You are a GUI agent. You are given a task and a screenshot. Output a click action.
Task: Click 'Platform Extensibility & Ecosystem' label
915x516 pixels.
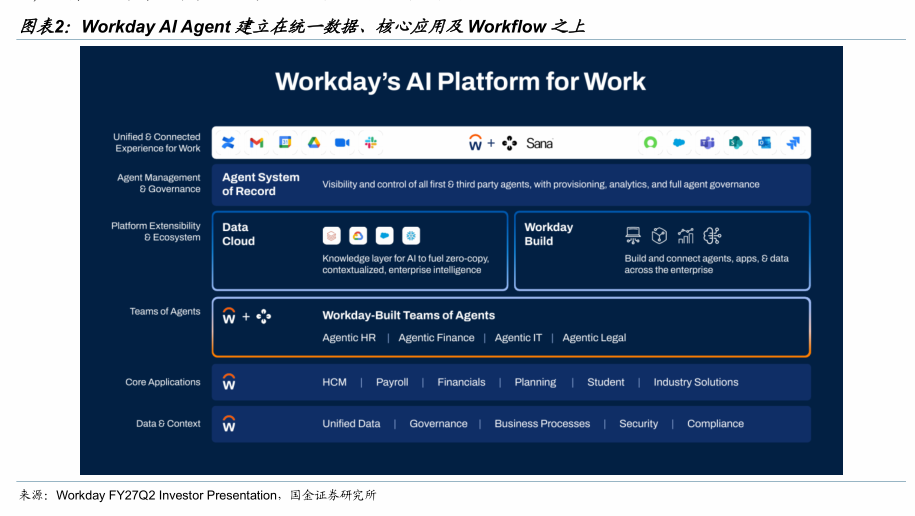(156, 231)
